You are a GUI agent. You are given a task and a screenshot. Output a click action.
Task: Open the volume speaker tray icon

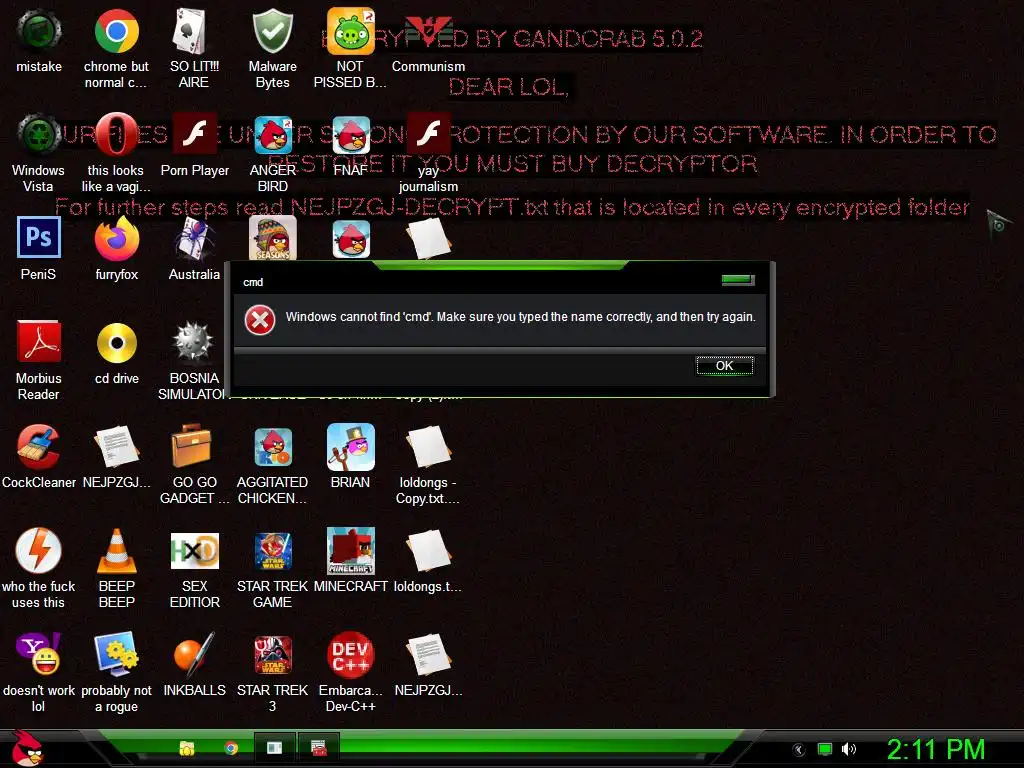pos(849,749)
